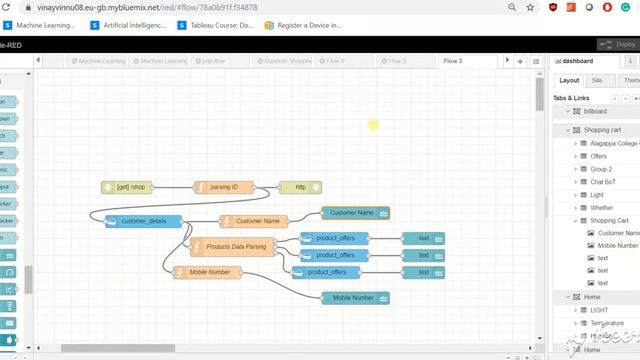Pick the gauge node in palette

(x=9, y=272)
